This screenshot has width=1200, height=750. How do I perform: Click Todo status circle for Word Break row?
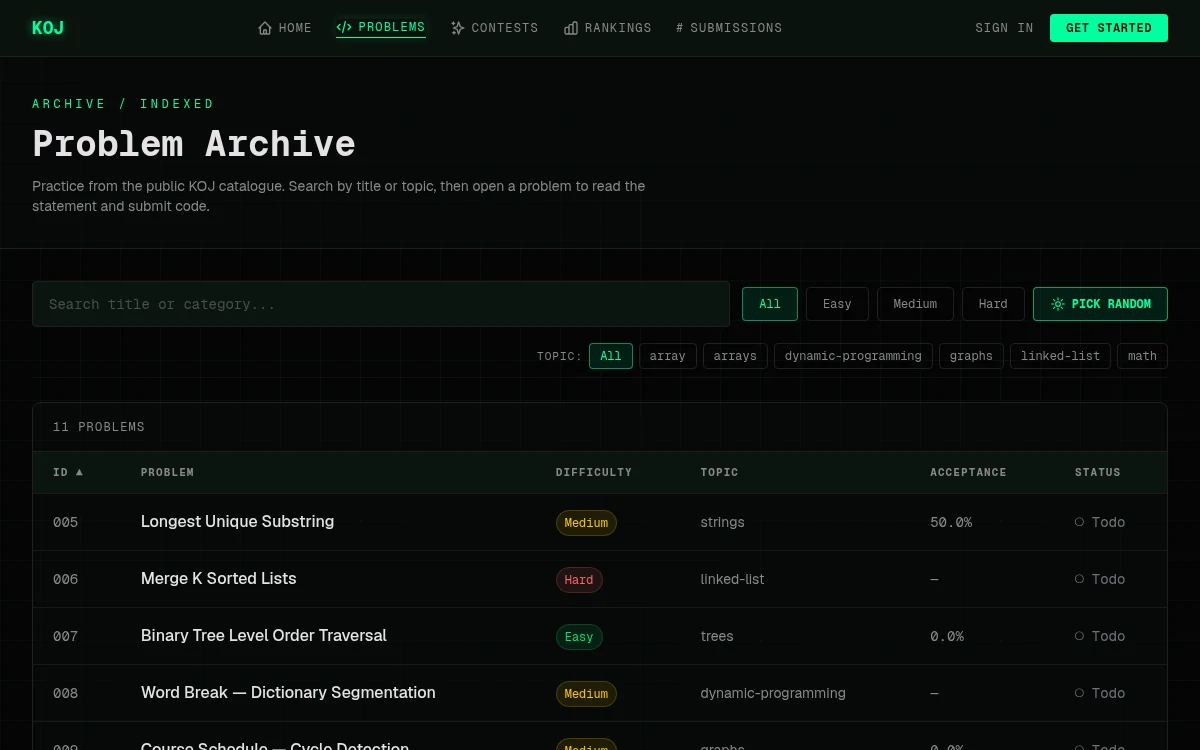[x=1079, y=693]
